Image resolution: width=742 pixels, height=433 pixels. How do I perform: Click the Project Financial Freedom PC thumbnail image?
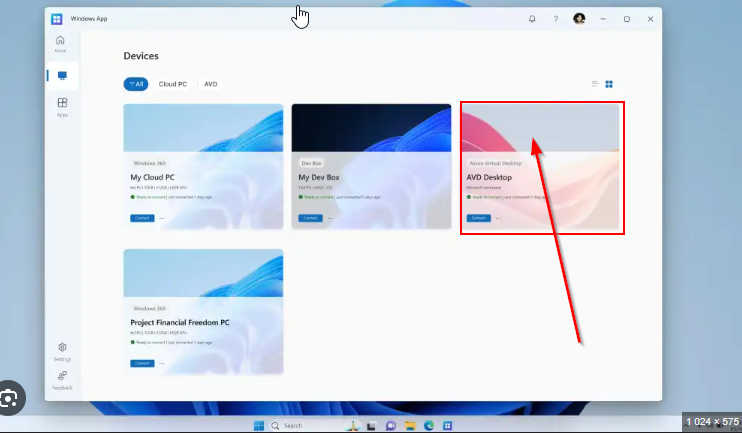click(203, 273)
